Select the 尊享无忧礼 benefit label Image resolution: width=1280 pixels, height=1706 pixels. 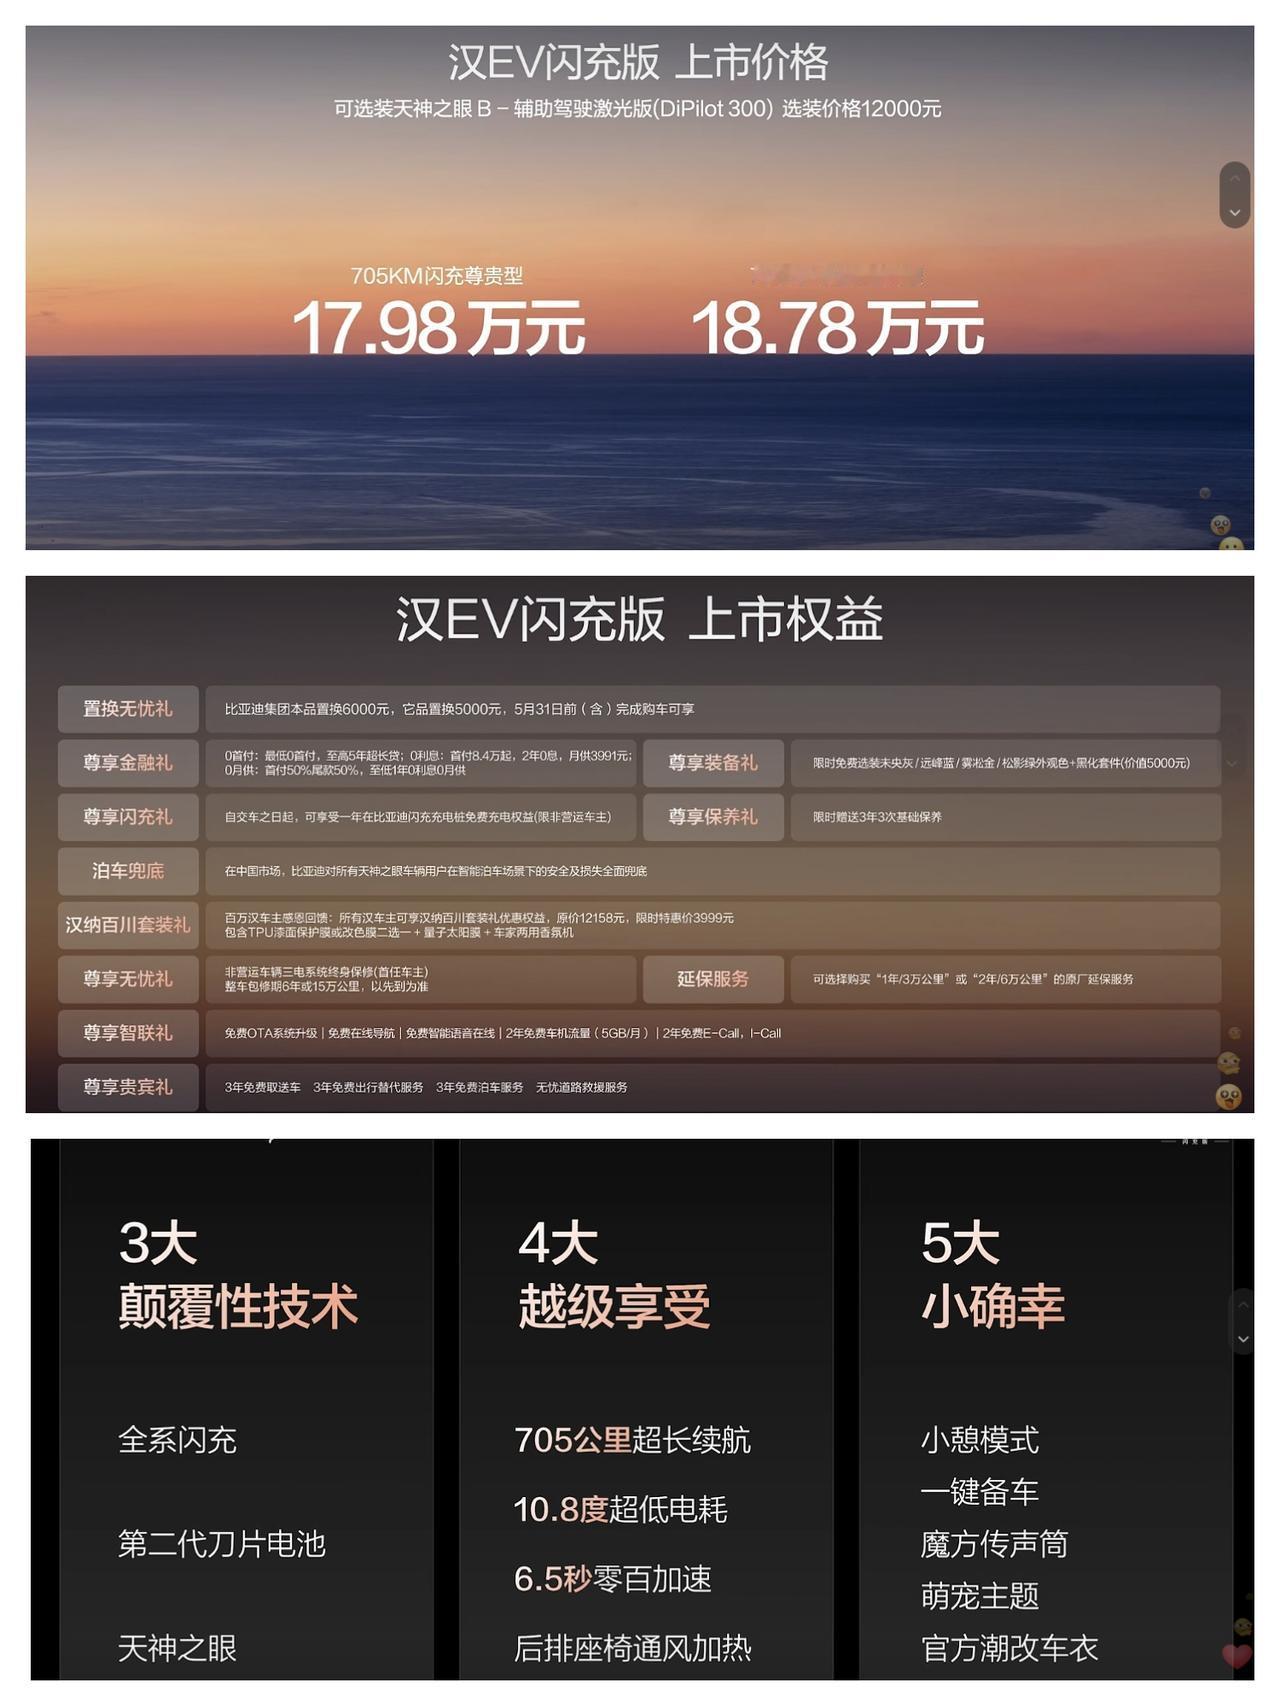point(128,979)
